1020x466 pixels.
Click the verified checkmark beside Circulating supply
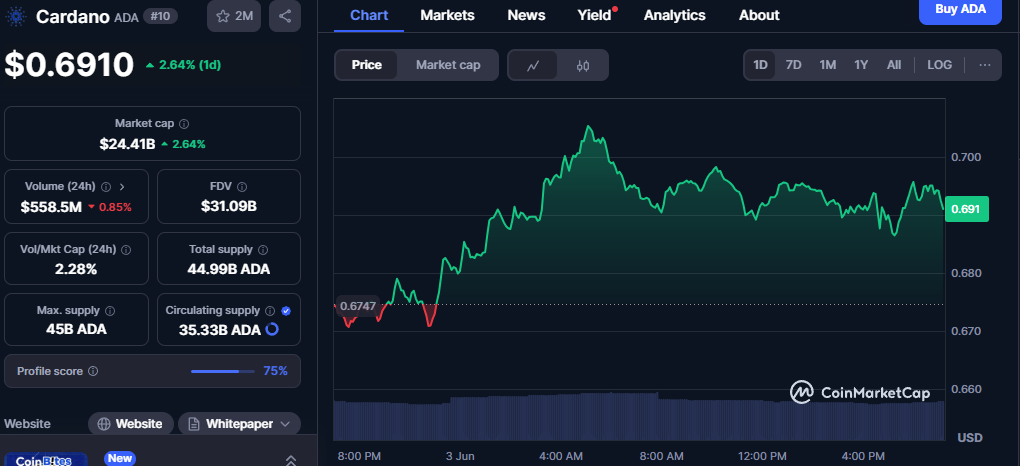pyautogui.click(x=286, y=311)
